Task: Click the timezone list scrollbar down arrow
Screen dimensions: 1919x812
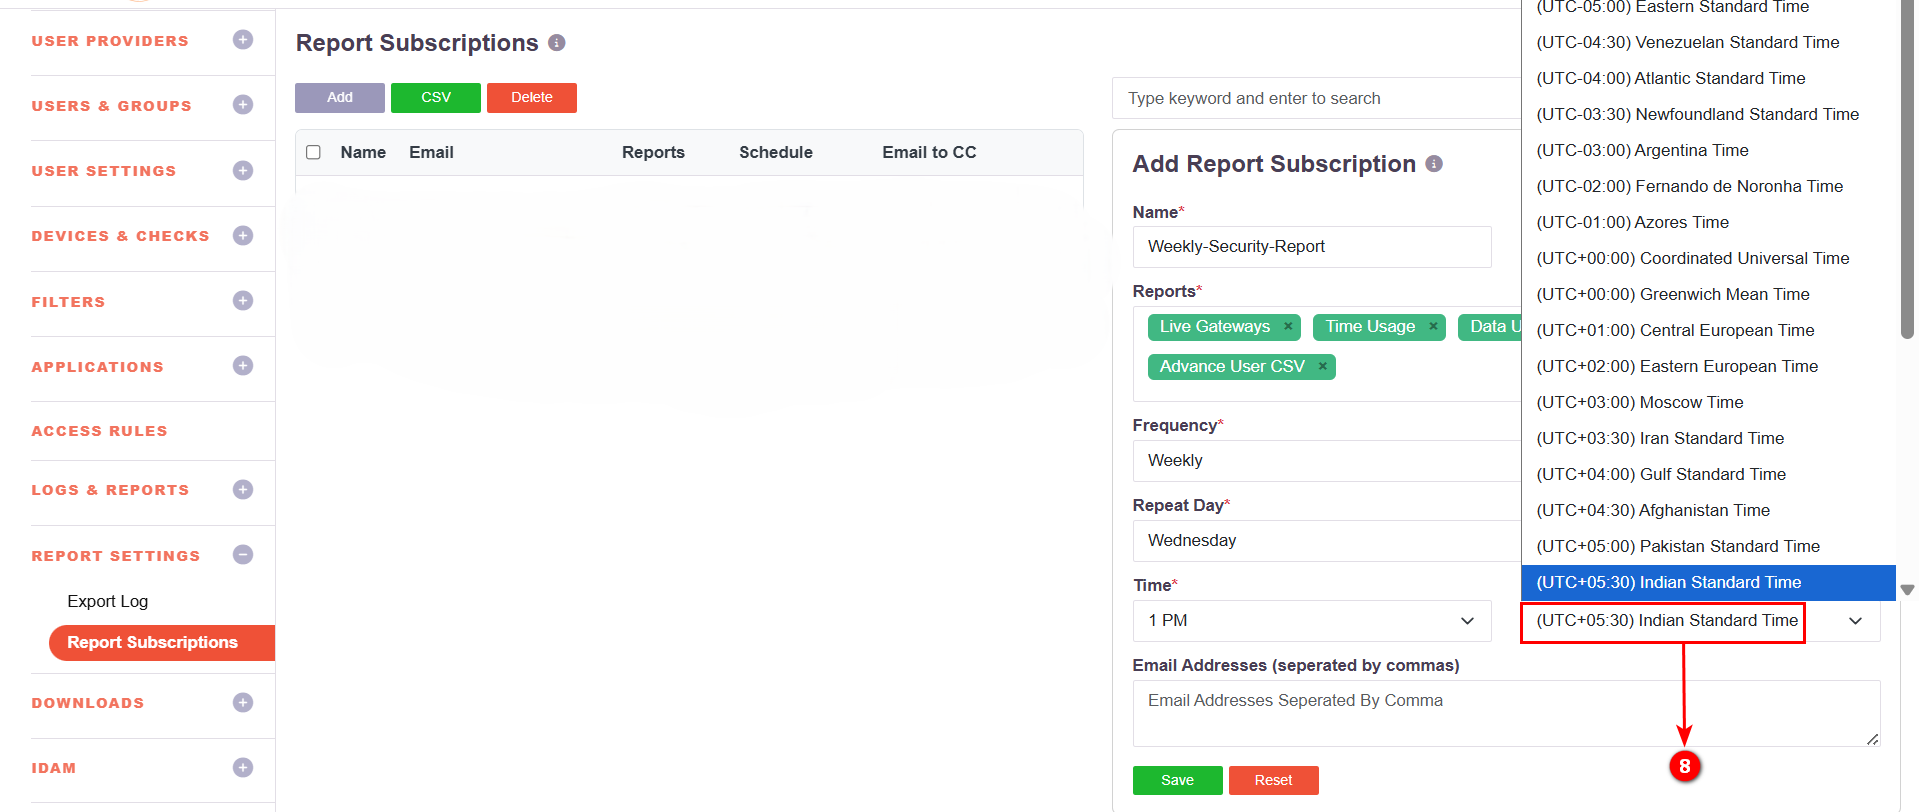Action: click(1907, 590)
